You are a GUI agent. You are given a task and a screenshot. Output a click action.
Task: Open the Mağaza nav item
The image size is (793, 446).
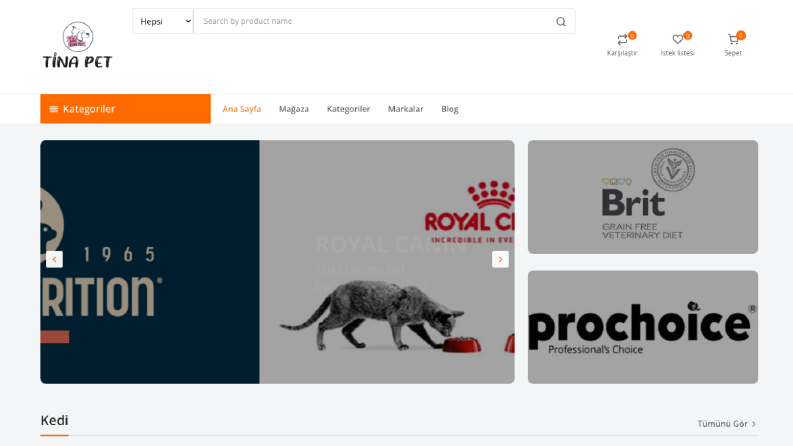294,109
